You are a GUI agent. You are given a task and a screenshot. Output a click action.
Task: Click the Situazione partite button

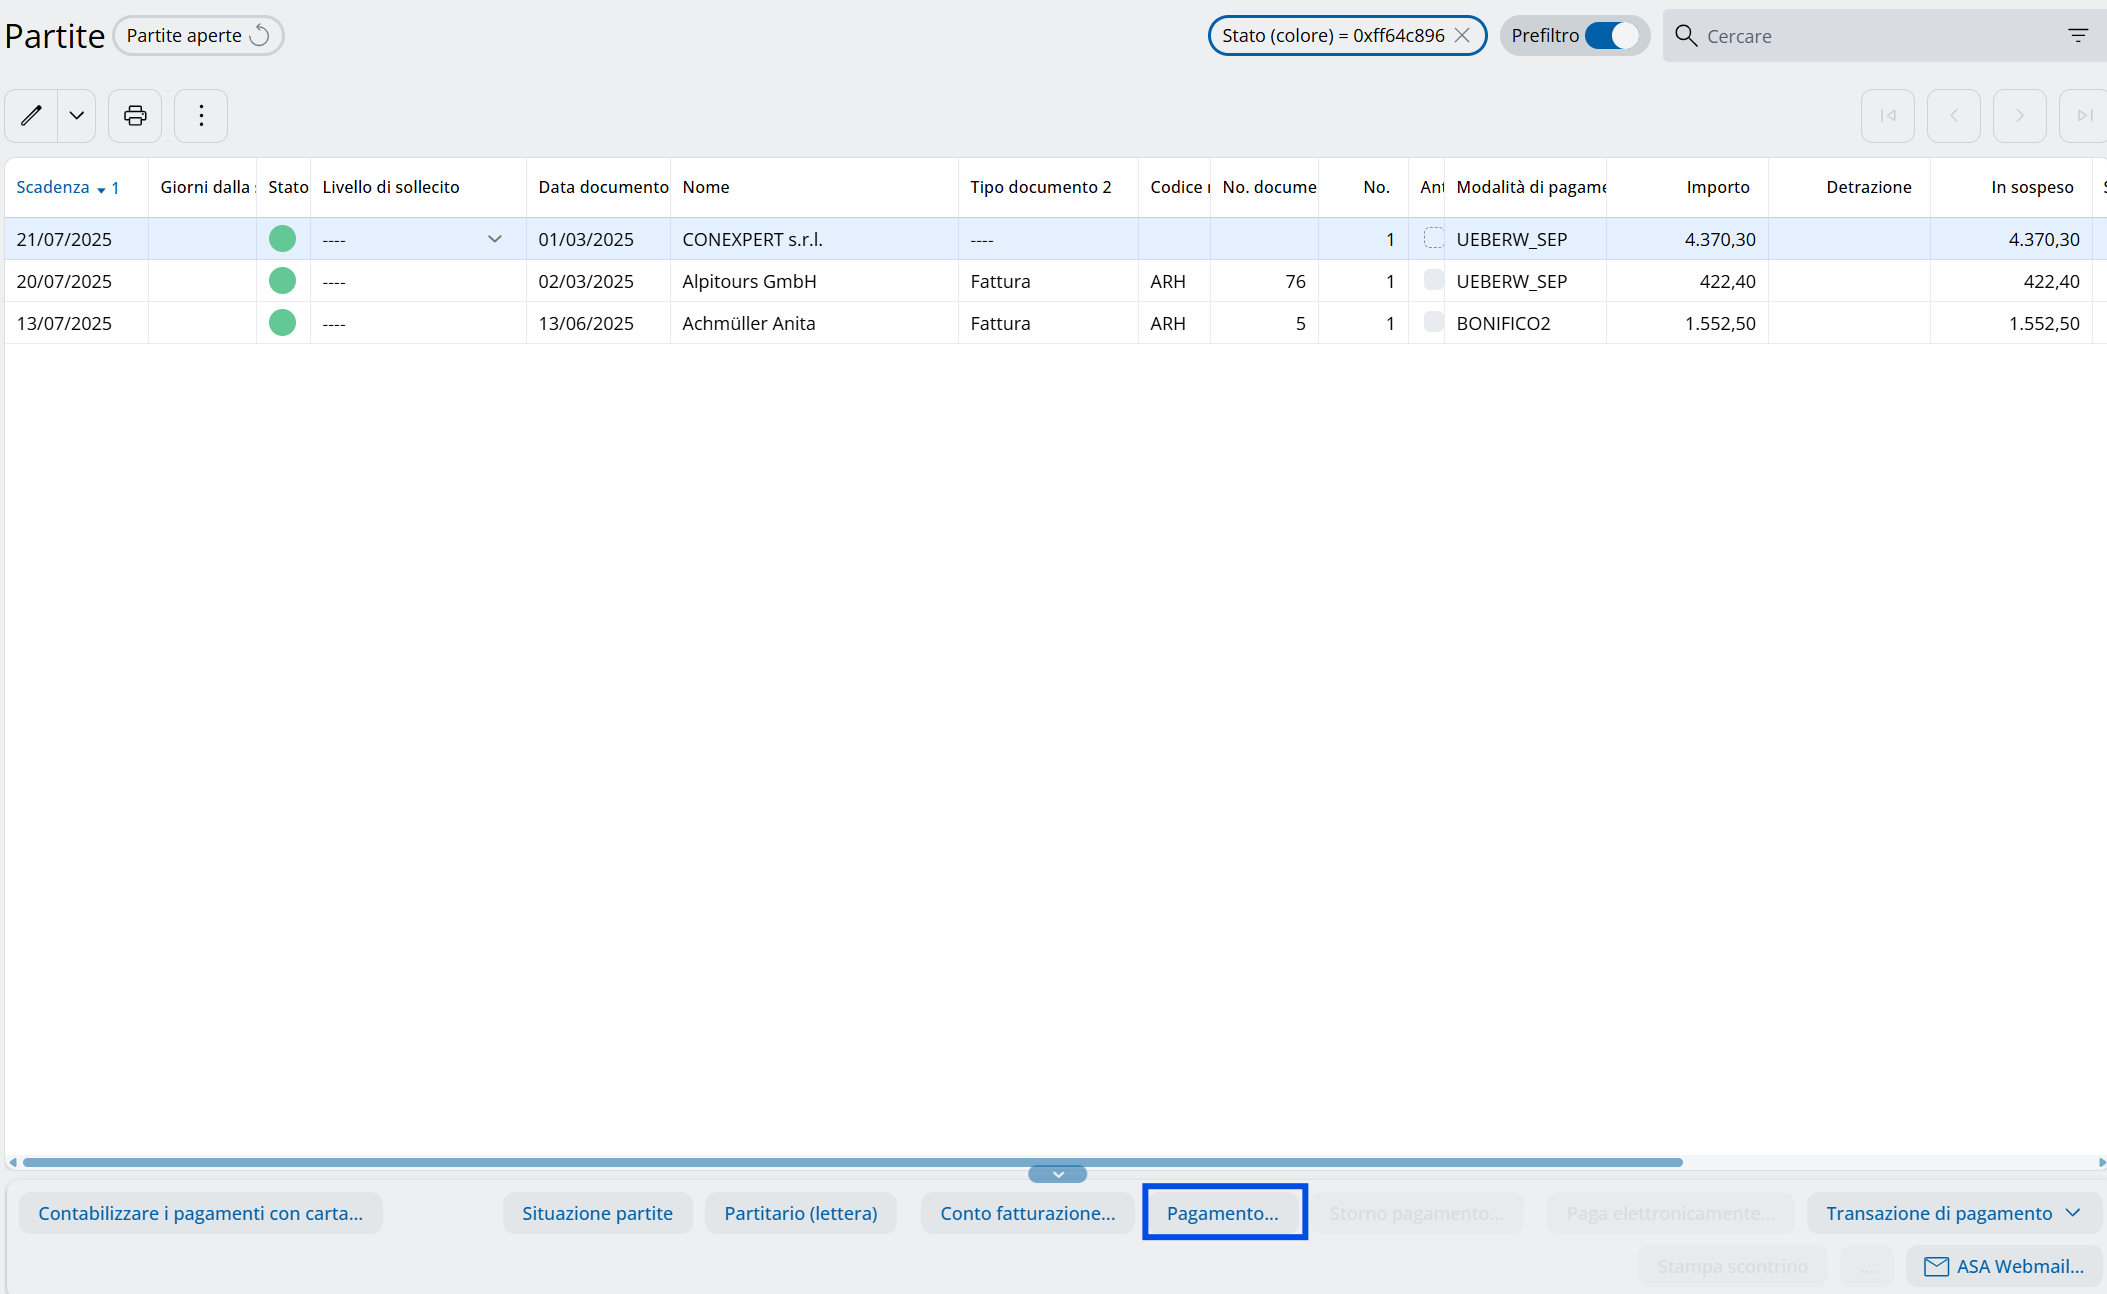tap(597, 1213)
